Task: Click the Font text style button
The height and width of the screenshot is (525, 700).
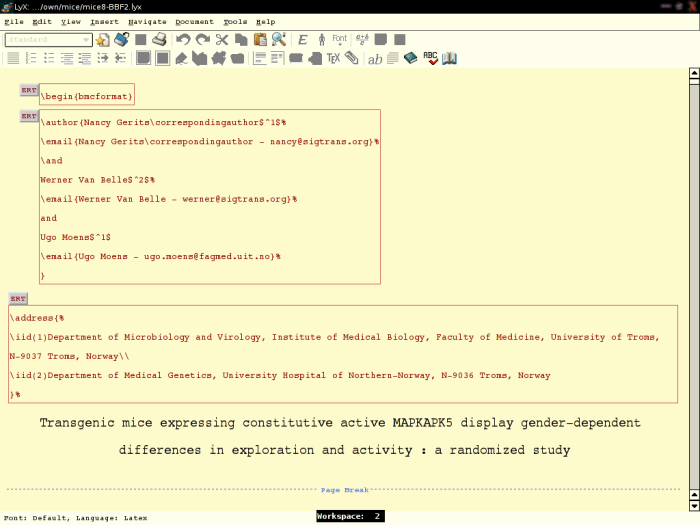Action: pyautogui.click(x=340, y=40)
